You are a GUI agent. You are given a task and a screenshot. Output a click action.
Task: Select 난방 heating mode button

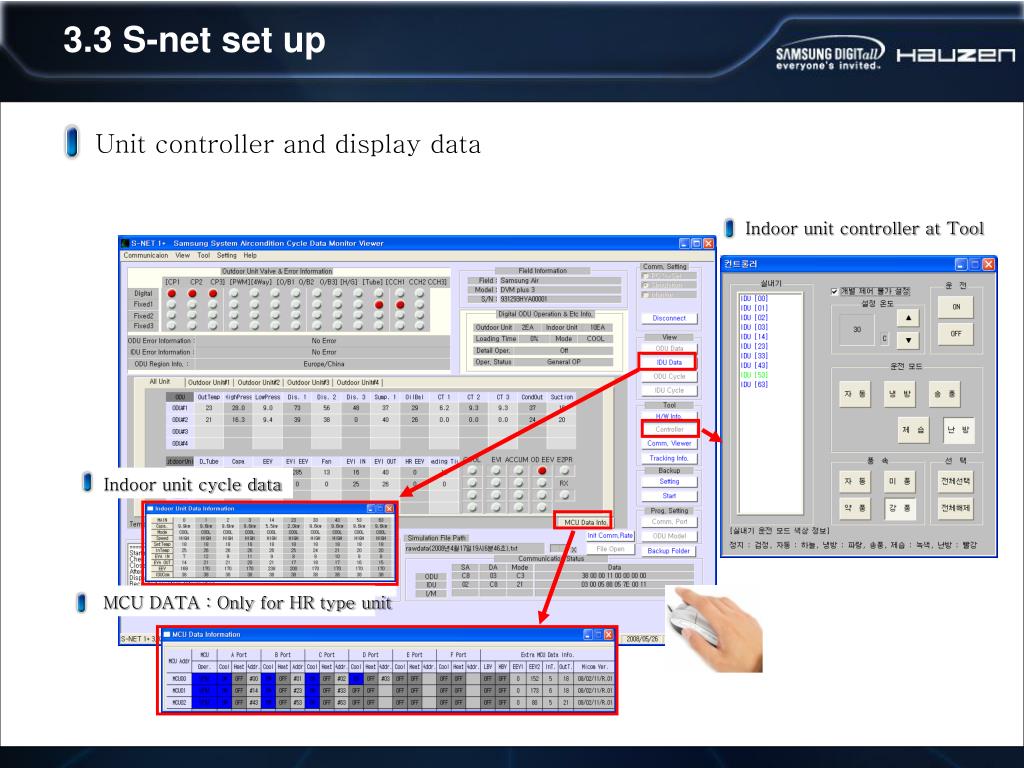tap(958, 430)
